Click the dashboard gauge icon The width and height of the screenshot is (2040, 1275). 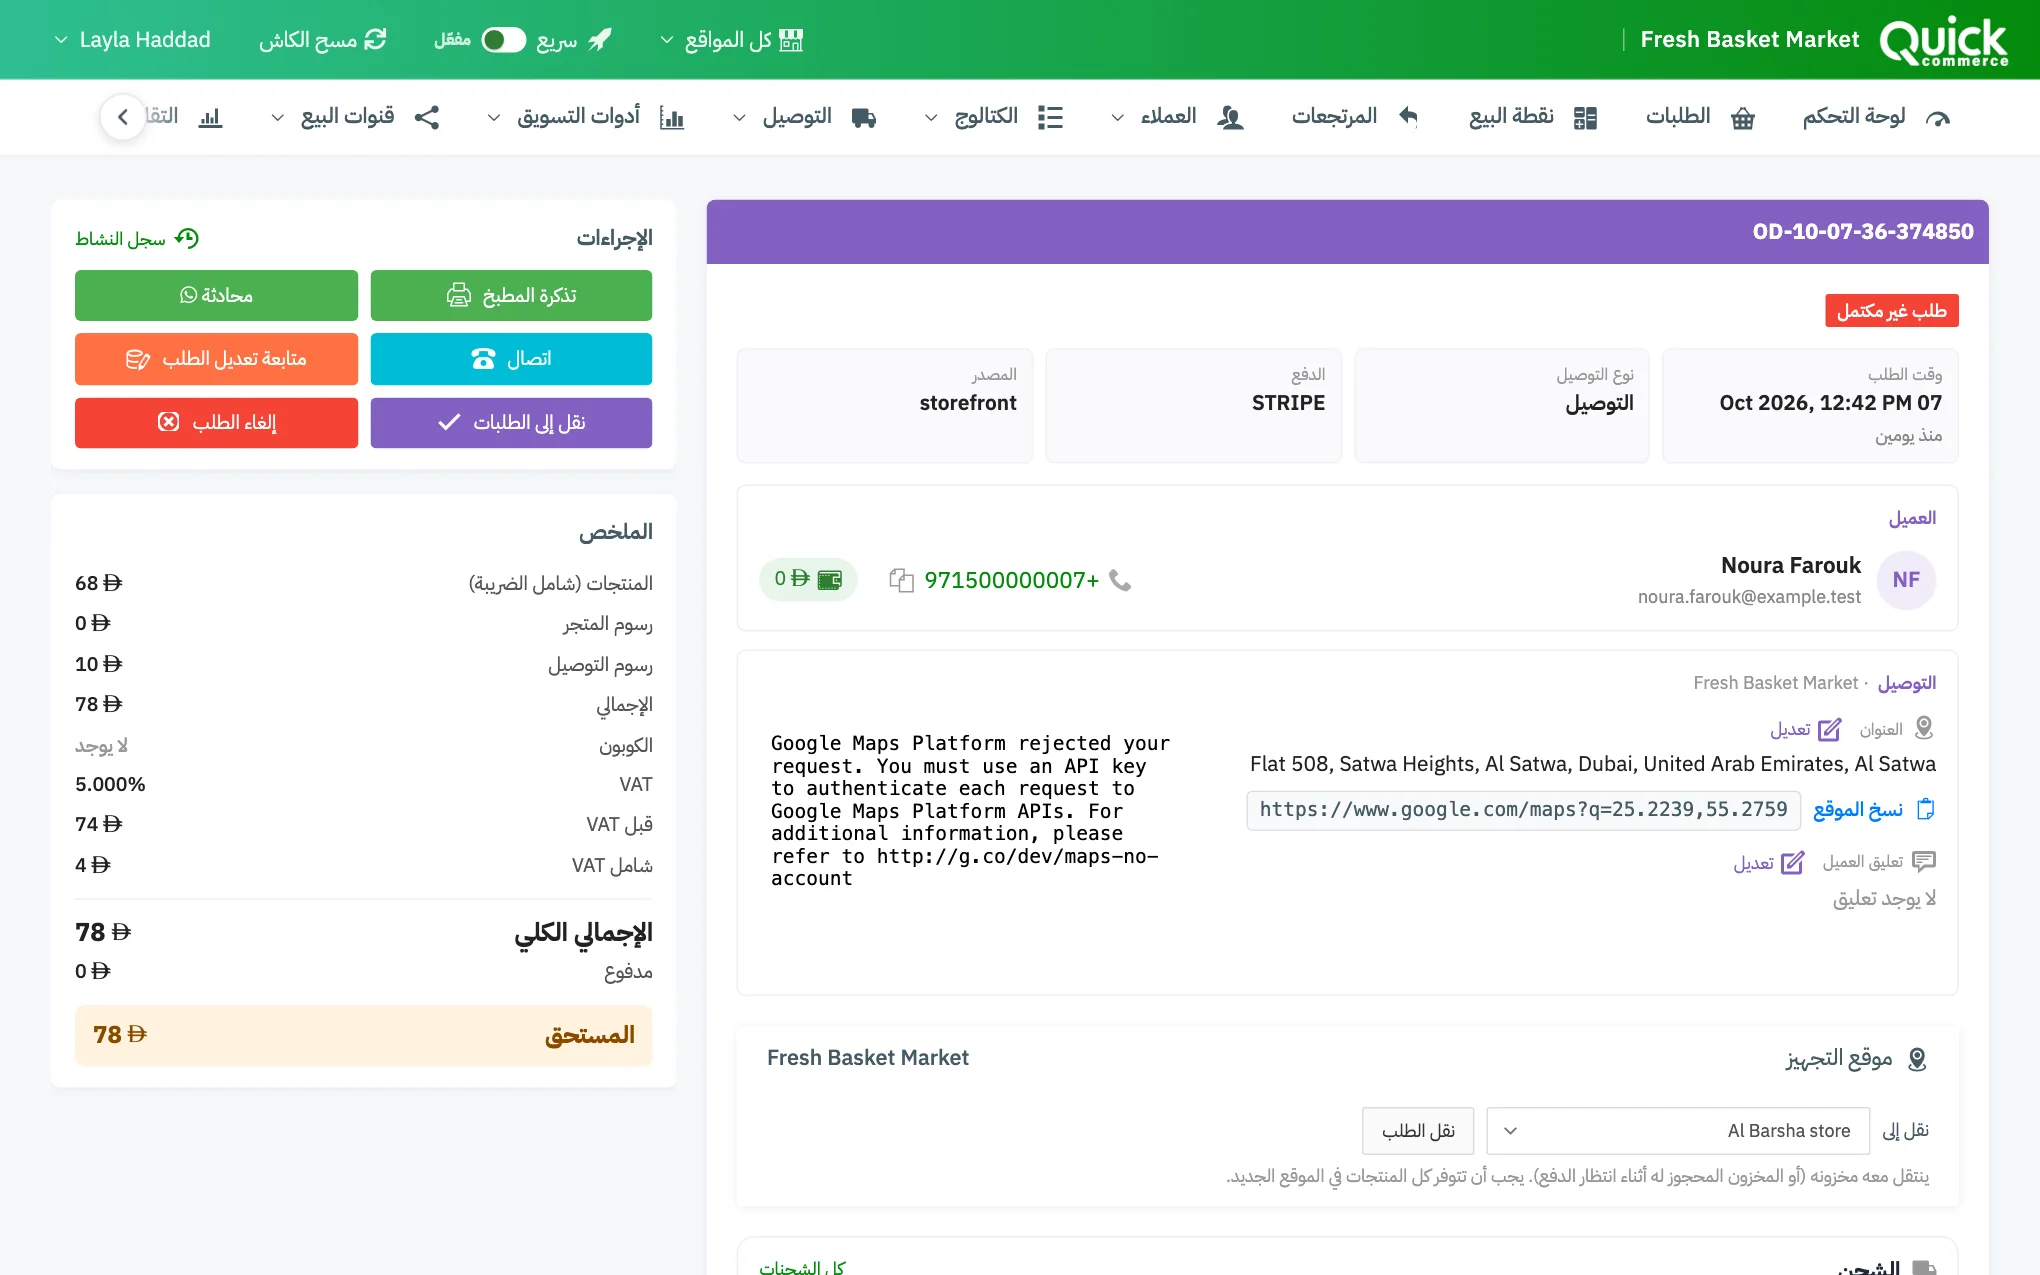point(1938,119)
